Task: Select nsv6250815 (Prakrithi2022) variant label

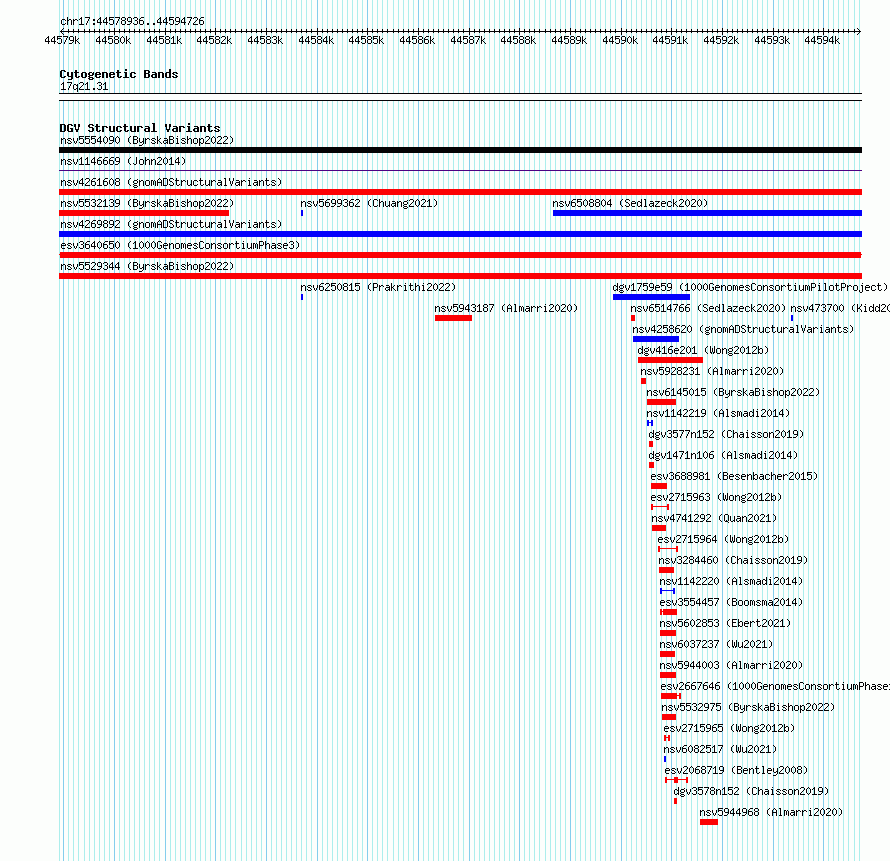Action: [378, 287]
